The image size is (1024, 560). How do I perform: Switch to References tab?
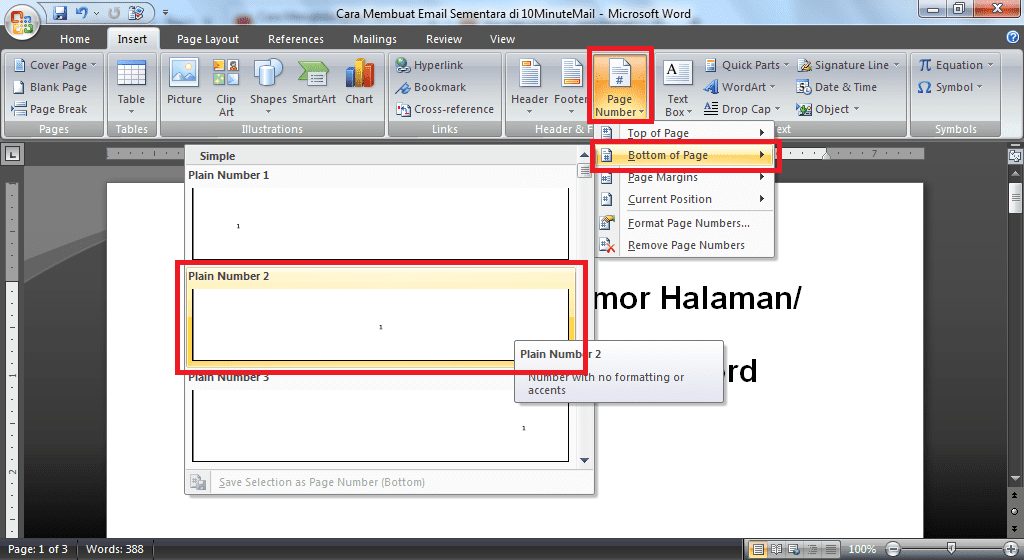point(295,39)
